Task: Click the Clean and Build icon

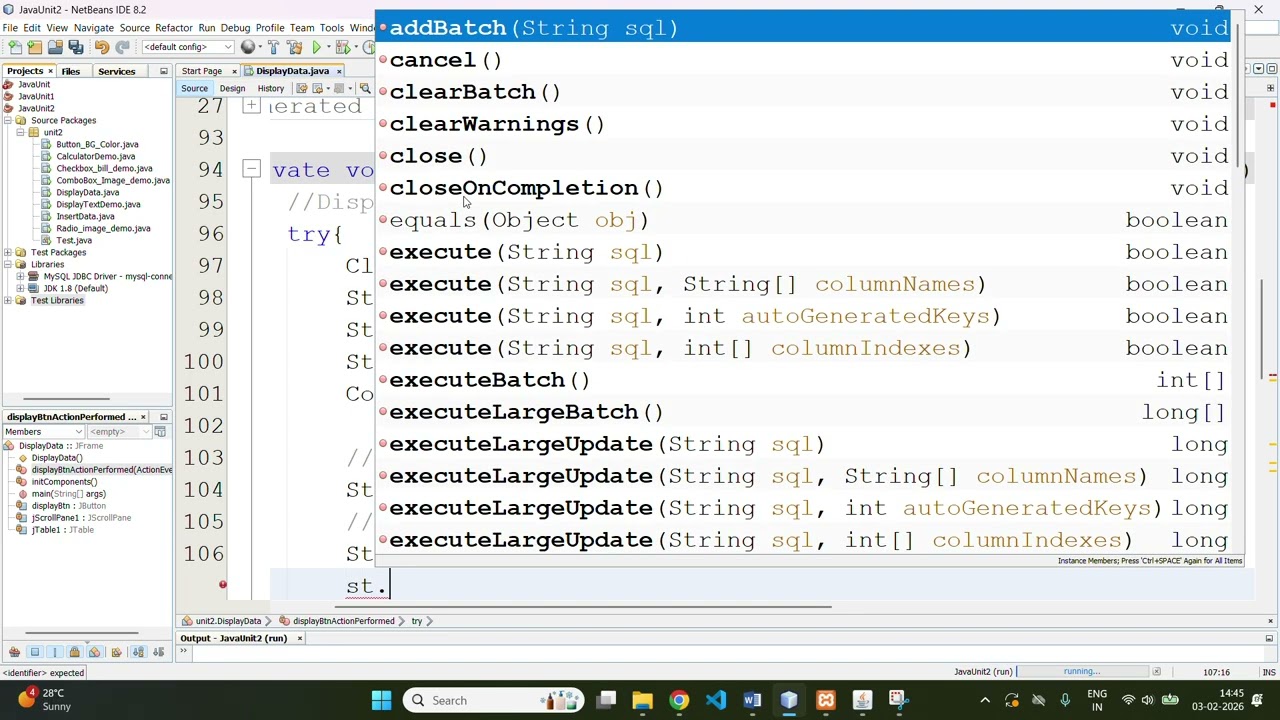Action: point(294,47)
